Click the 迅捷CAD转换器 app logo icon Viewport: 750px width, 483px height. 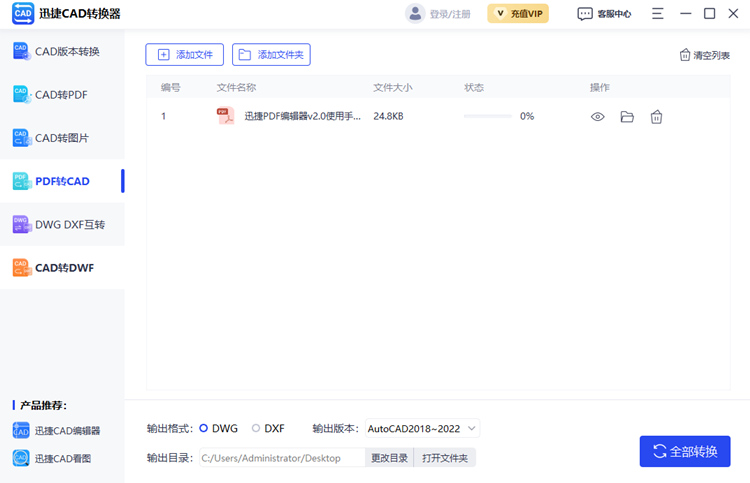(23, 13)
